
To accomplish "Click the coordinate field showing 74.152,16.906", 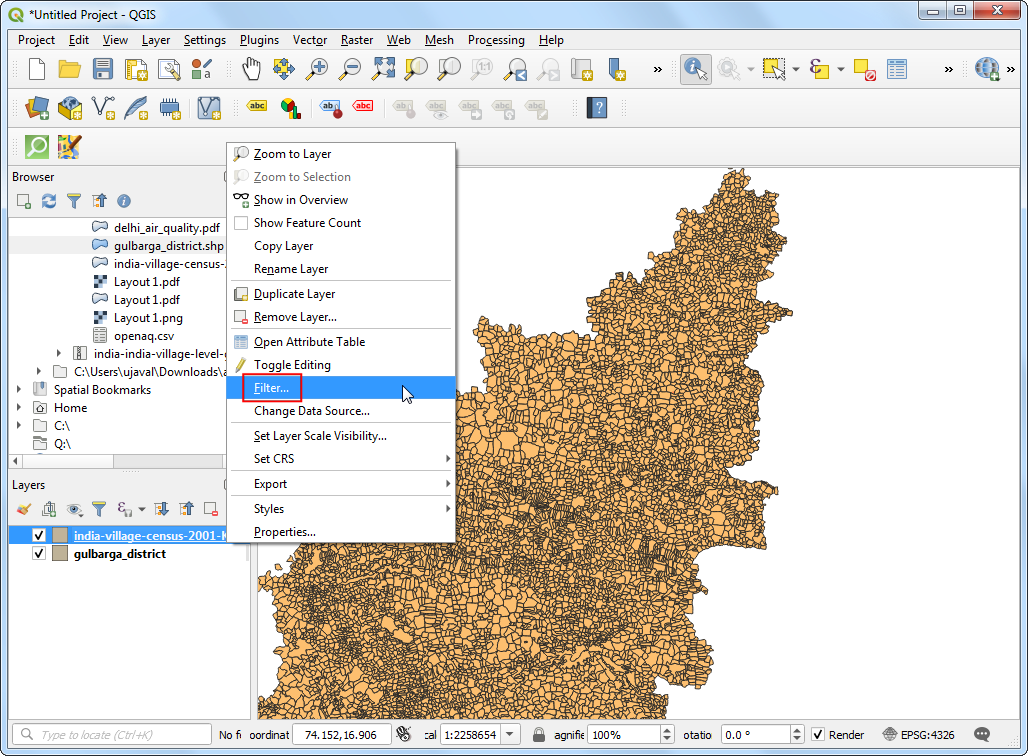I will click(x=342, y=734).
